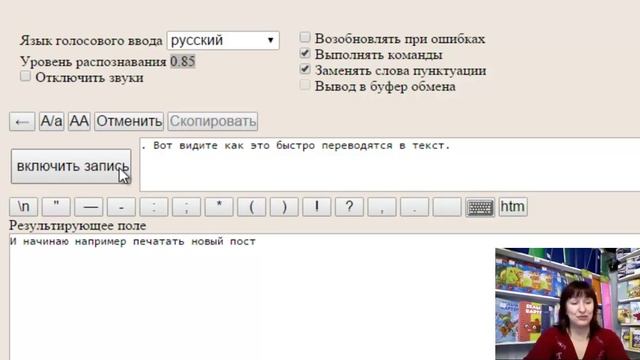Uncheck 'Выполнять команды' option
The width and height of the screenshot is (640, 360).
point(304,53)
